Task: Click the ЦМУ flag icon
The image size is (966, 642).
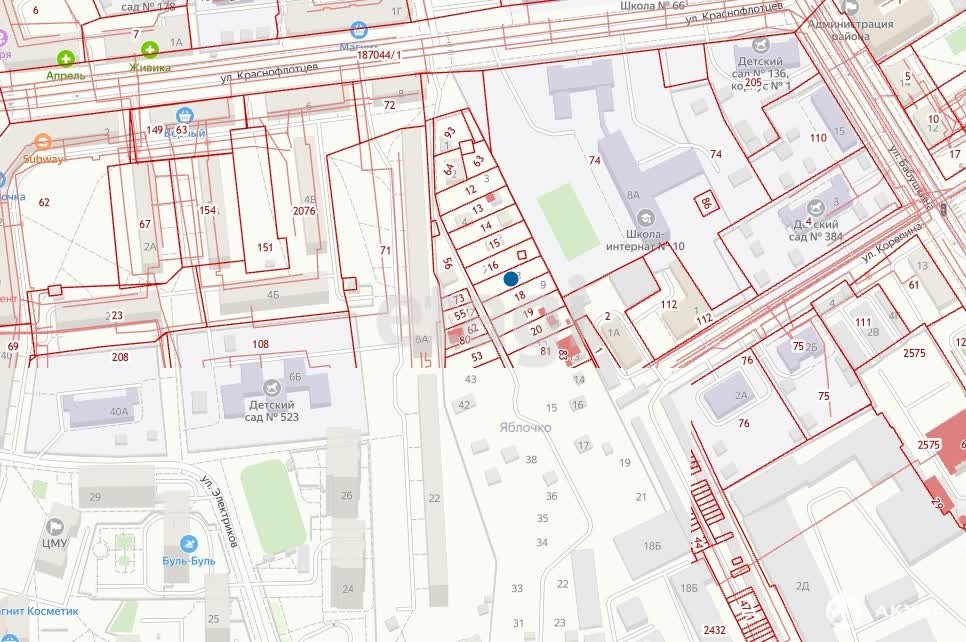Action: click(x=56, y=525)
